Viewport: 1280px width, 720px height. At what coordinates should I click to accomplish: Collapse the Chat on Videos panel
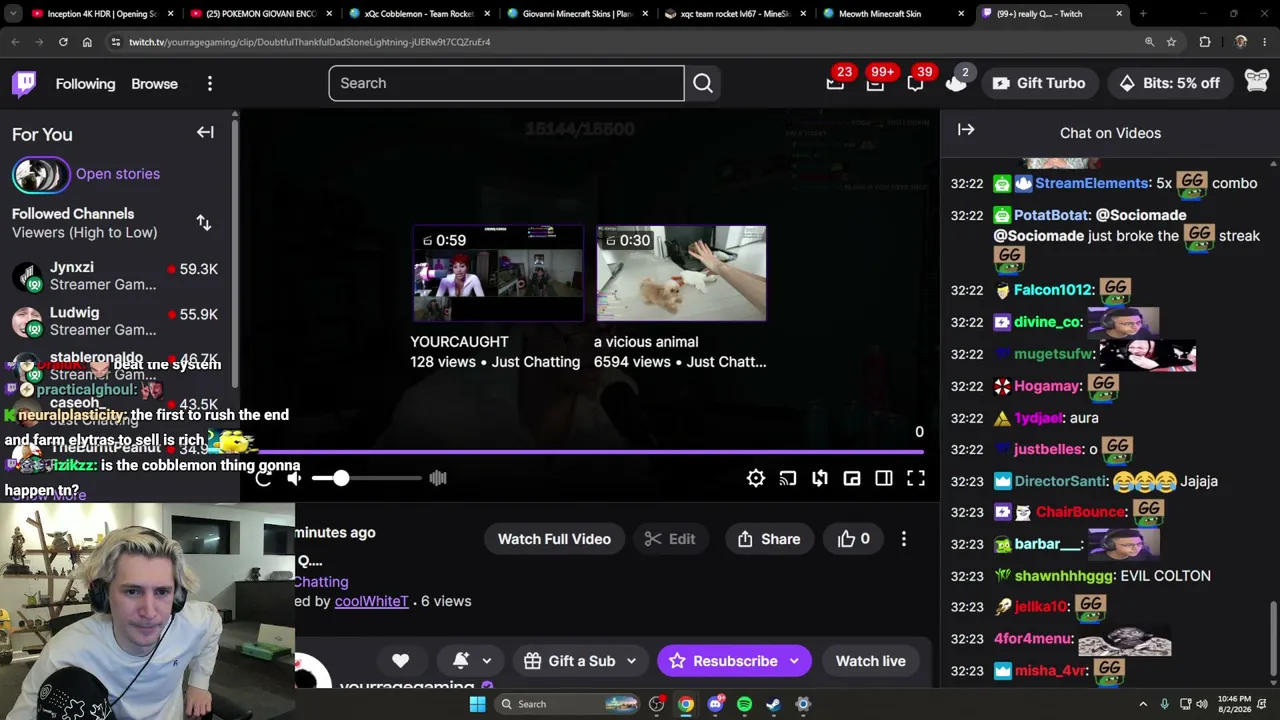[966, 129]
